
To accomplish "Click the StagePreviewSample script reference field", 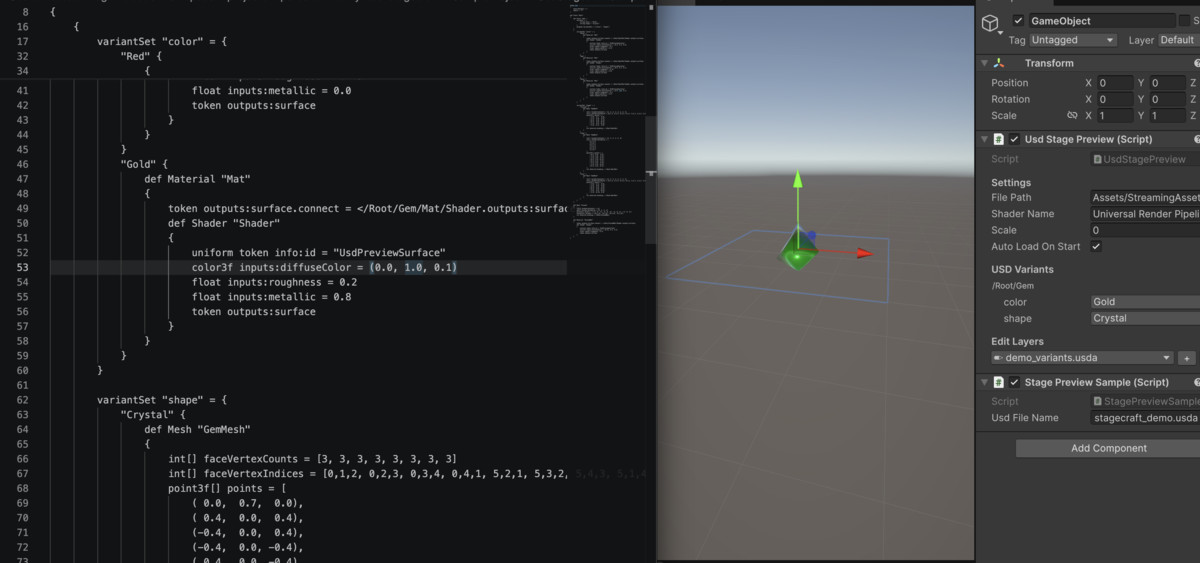I will pos(1145,401).
